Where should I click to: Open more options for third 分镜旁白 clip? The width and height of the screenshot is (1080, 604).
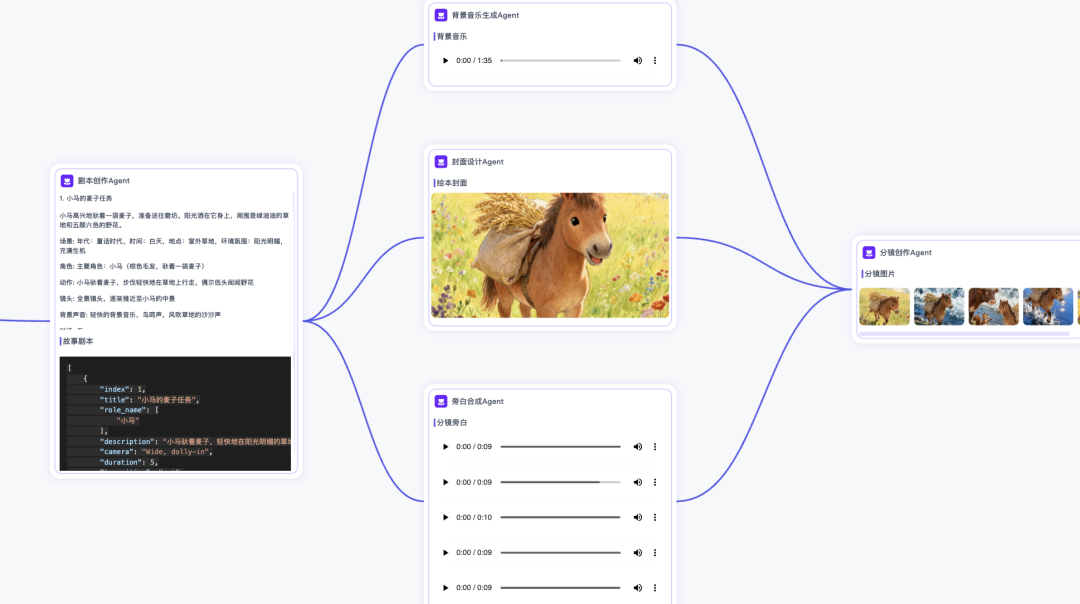point(655,517)
